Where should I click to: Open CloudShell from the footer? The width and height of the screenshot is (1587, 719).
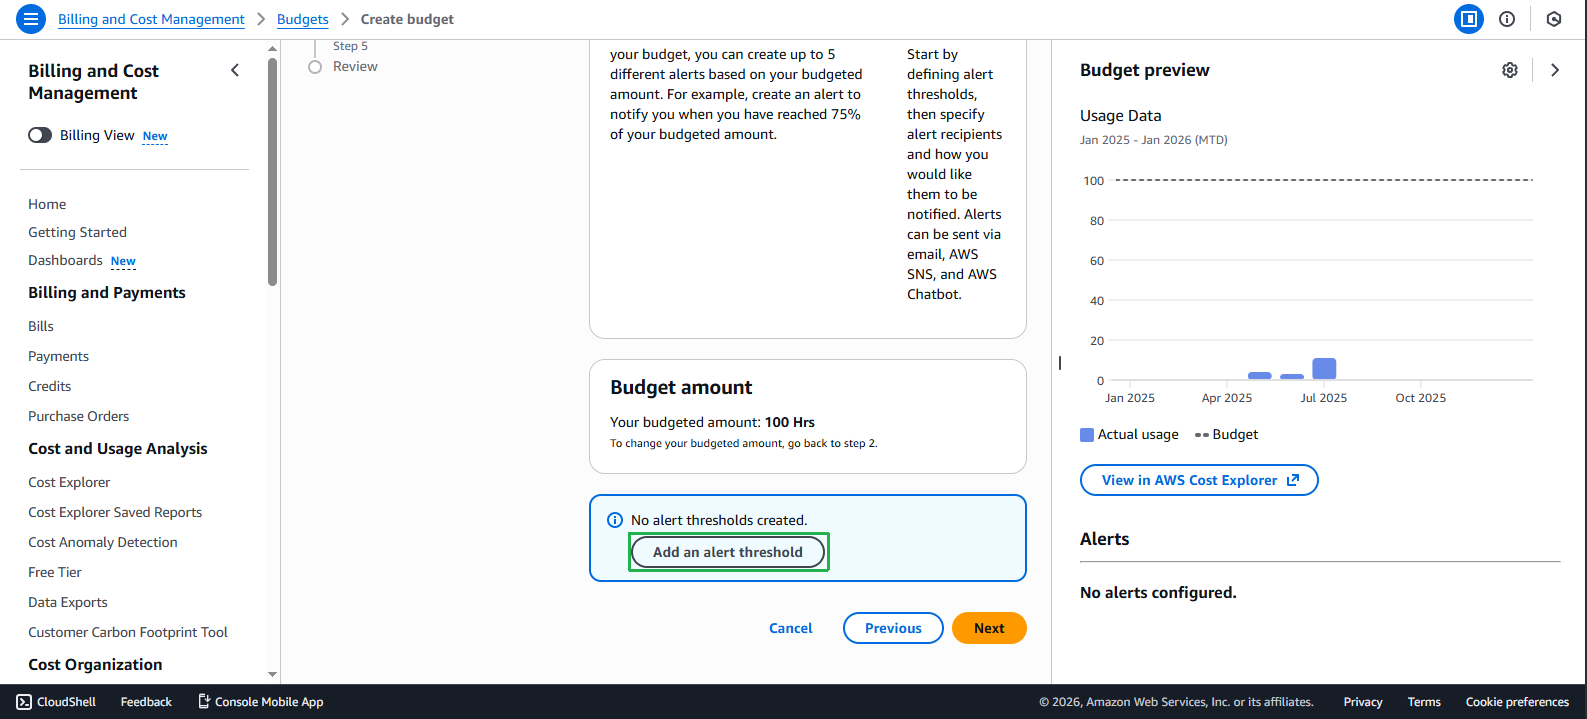57,702
